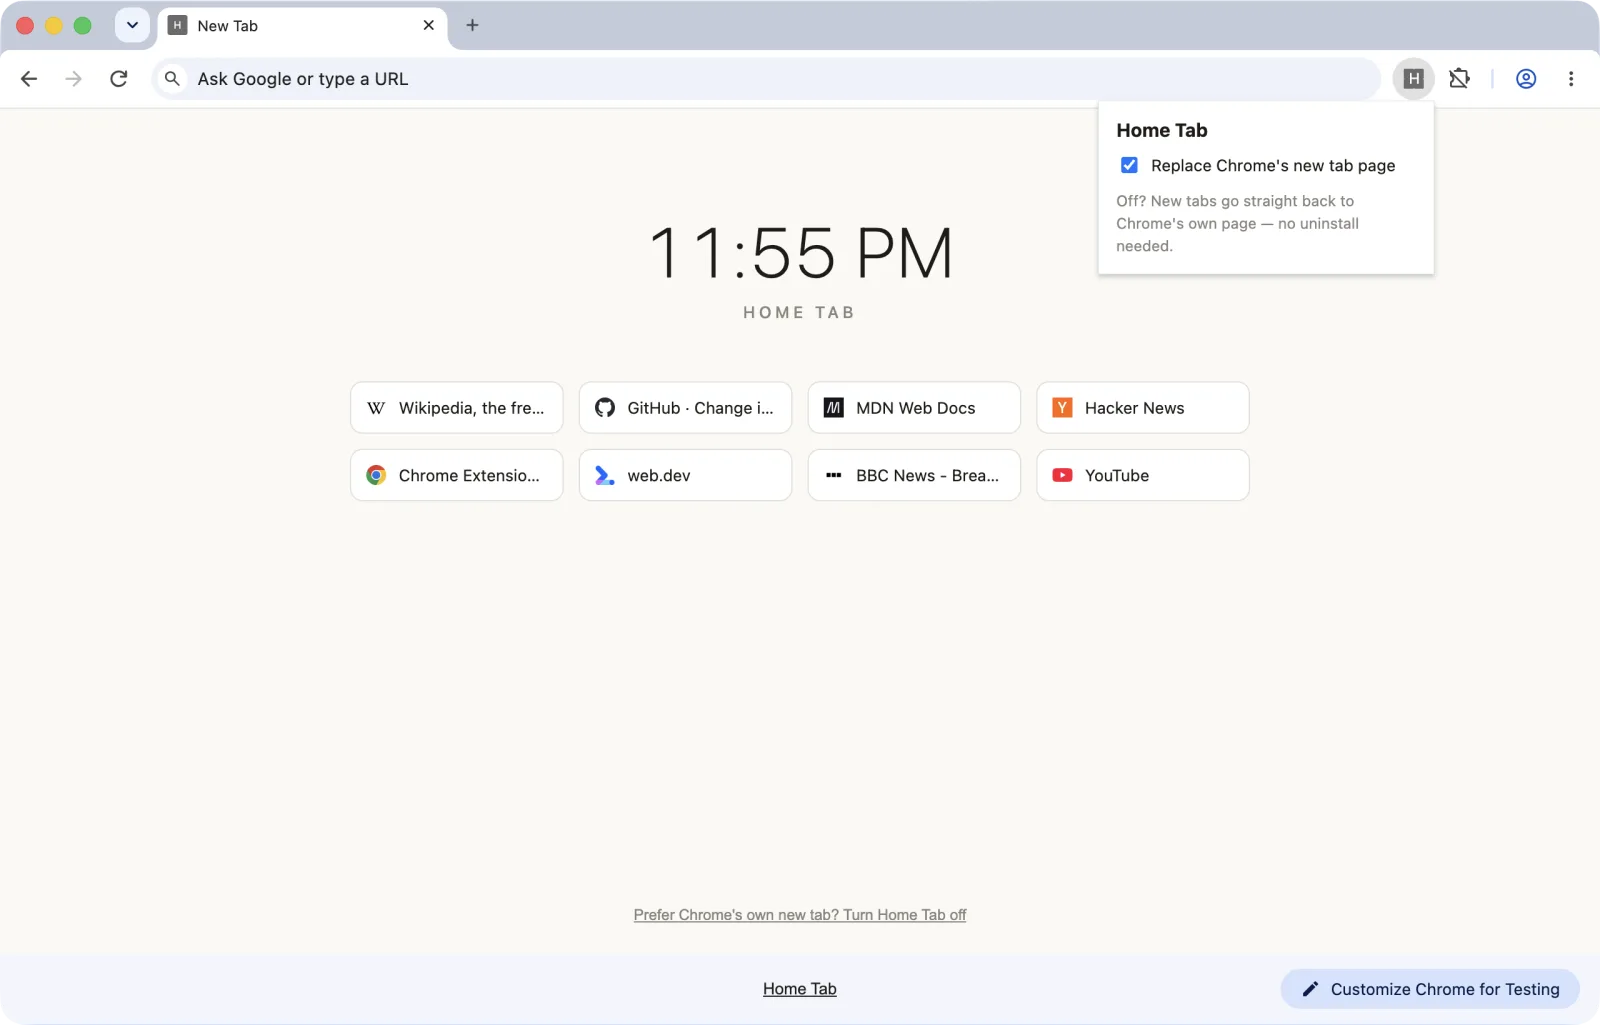The width and height of the screenshot is (1600, 1025).
Task: Go back with the back arrow
Action: (29, 79)
